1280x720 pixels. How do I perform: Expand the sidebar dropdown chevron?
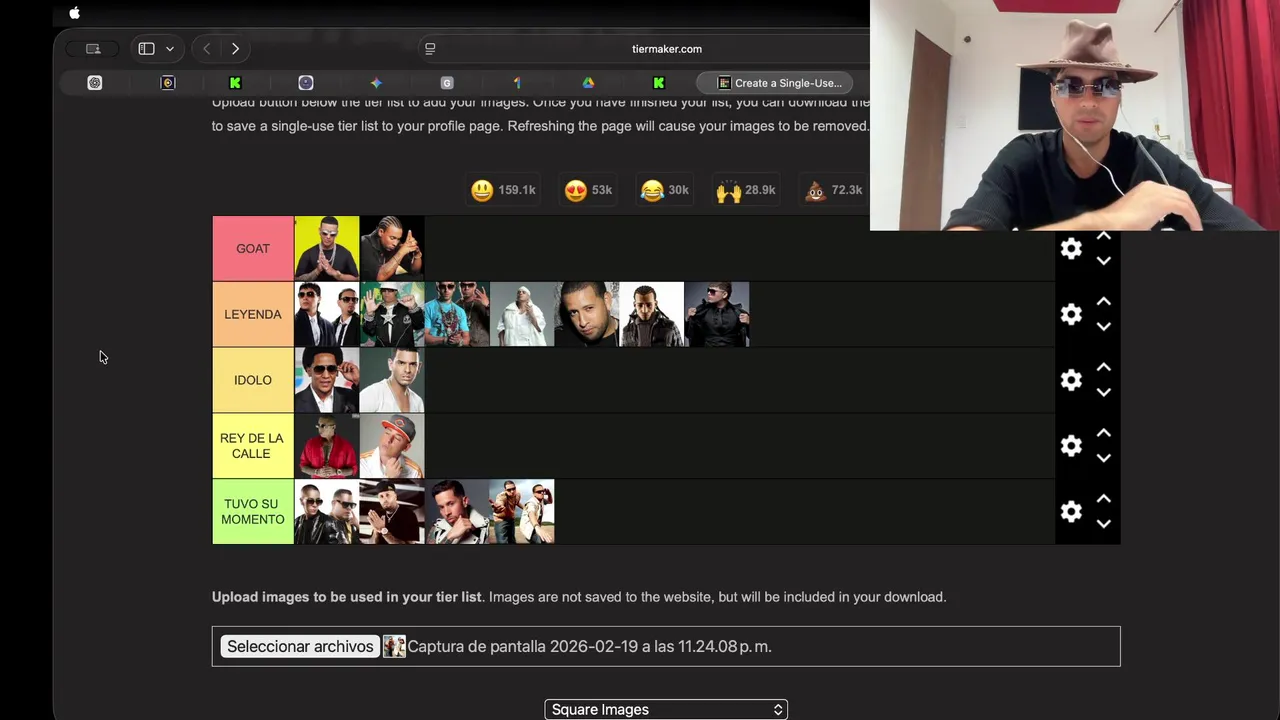pos(170,49)
